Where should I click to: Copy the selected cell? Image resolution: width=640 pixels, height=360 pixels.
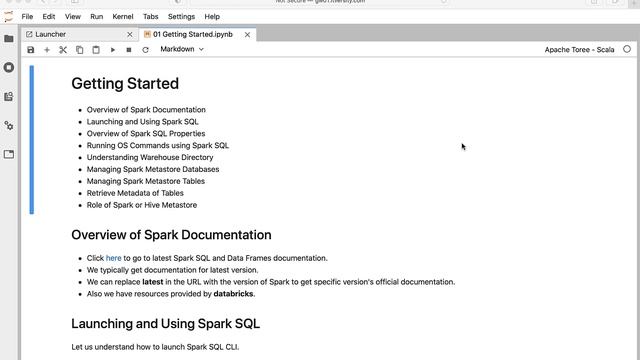click(80, 50)
